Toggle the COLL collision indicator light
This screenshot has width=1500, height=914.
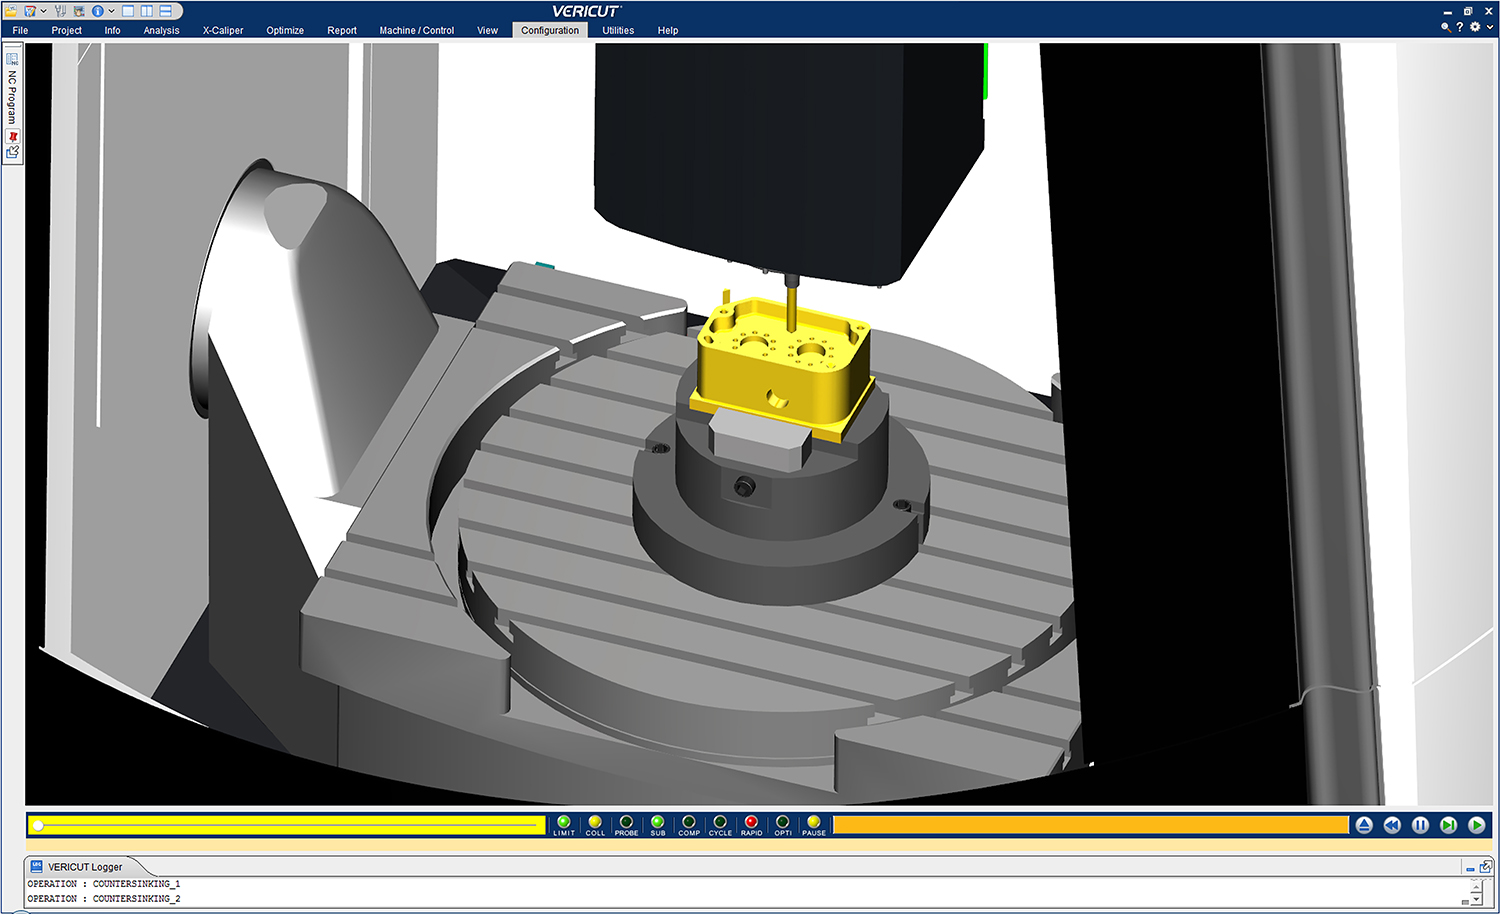[x=595, y=822]
